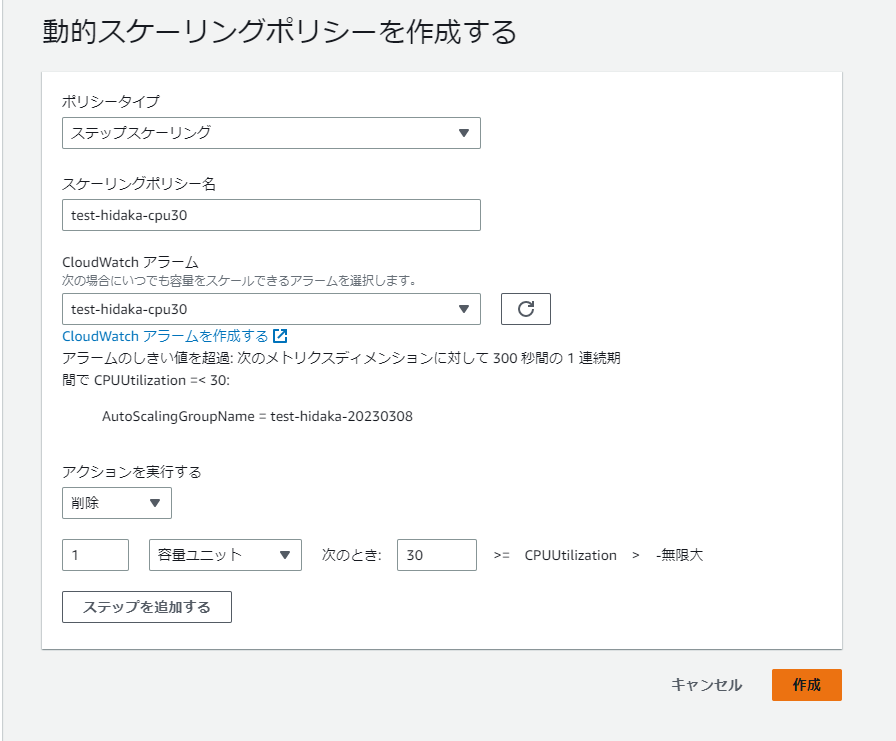Click the CloudWatch アラーム section label
This screenshot has height=741, width=896.
point(130,262)
